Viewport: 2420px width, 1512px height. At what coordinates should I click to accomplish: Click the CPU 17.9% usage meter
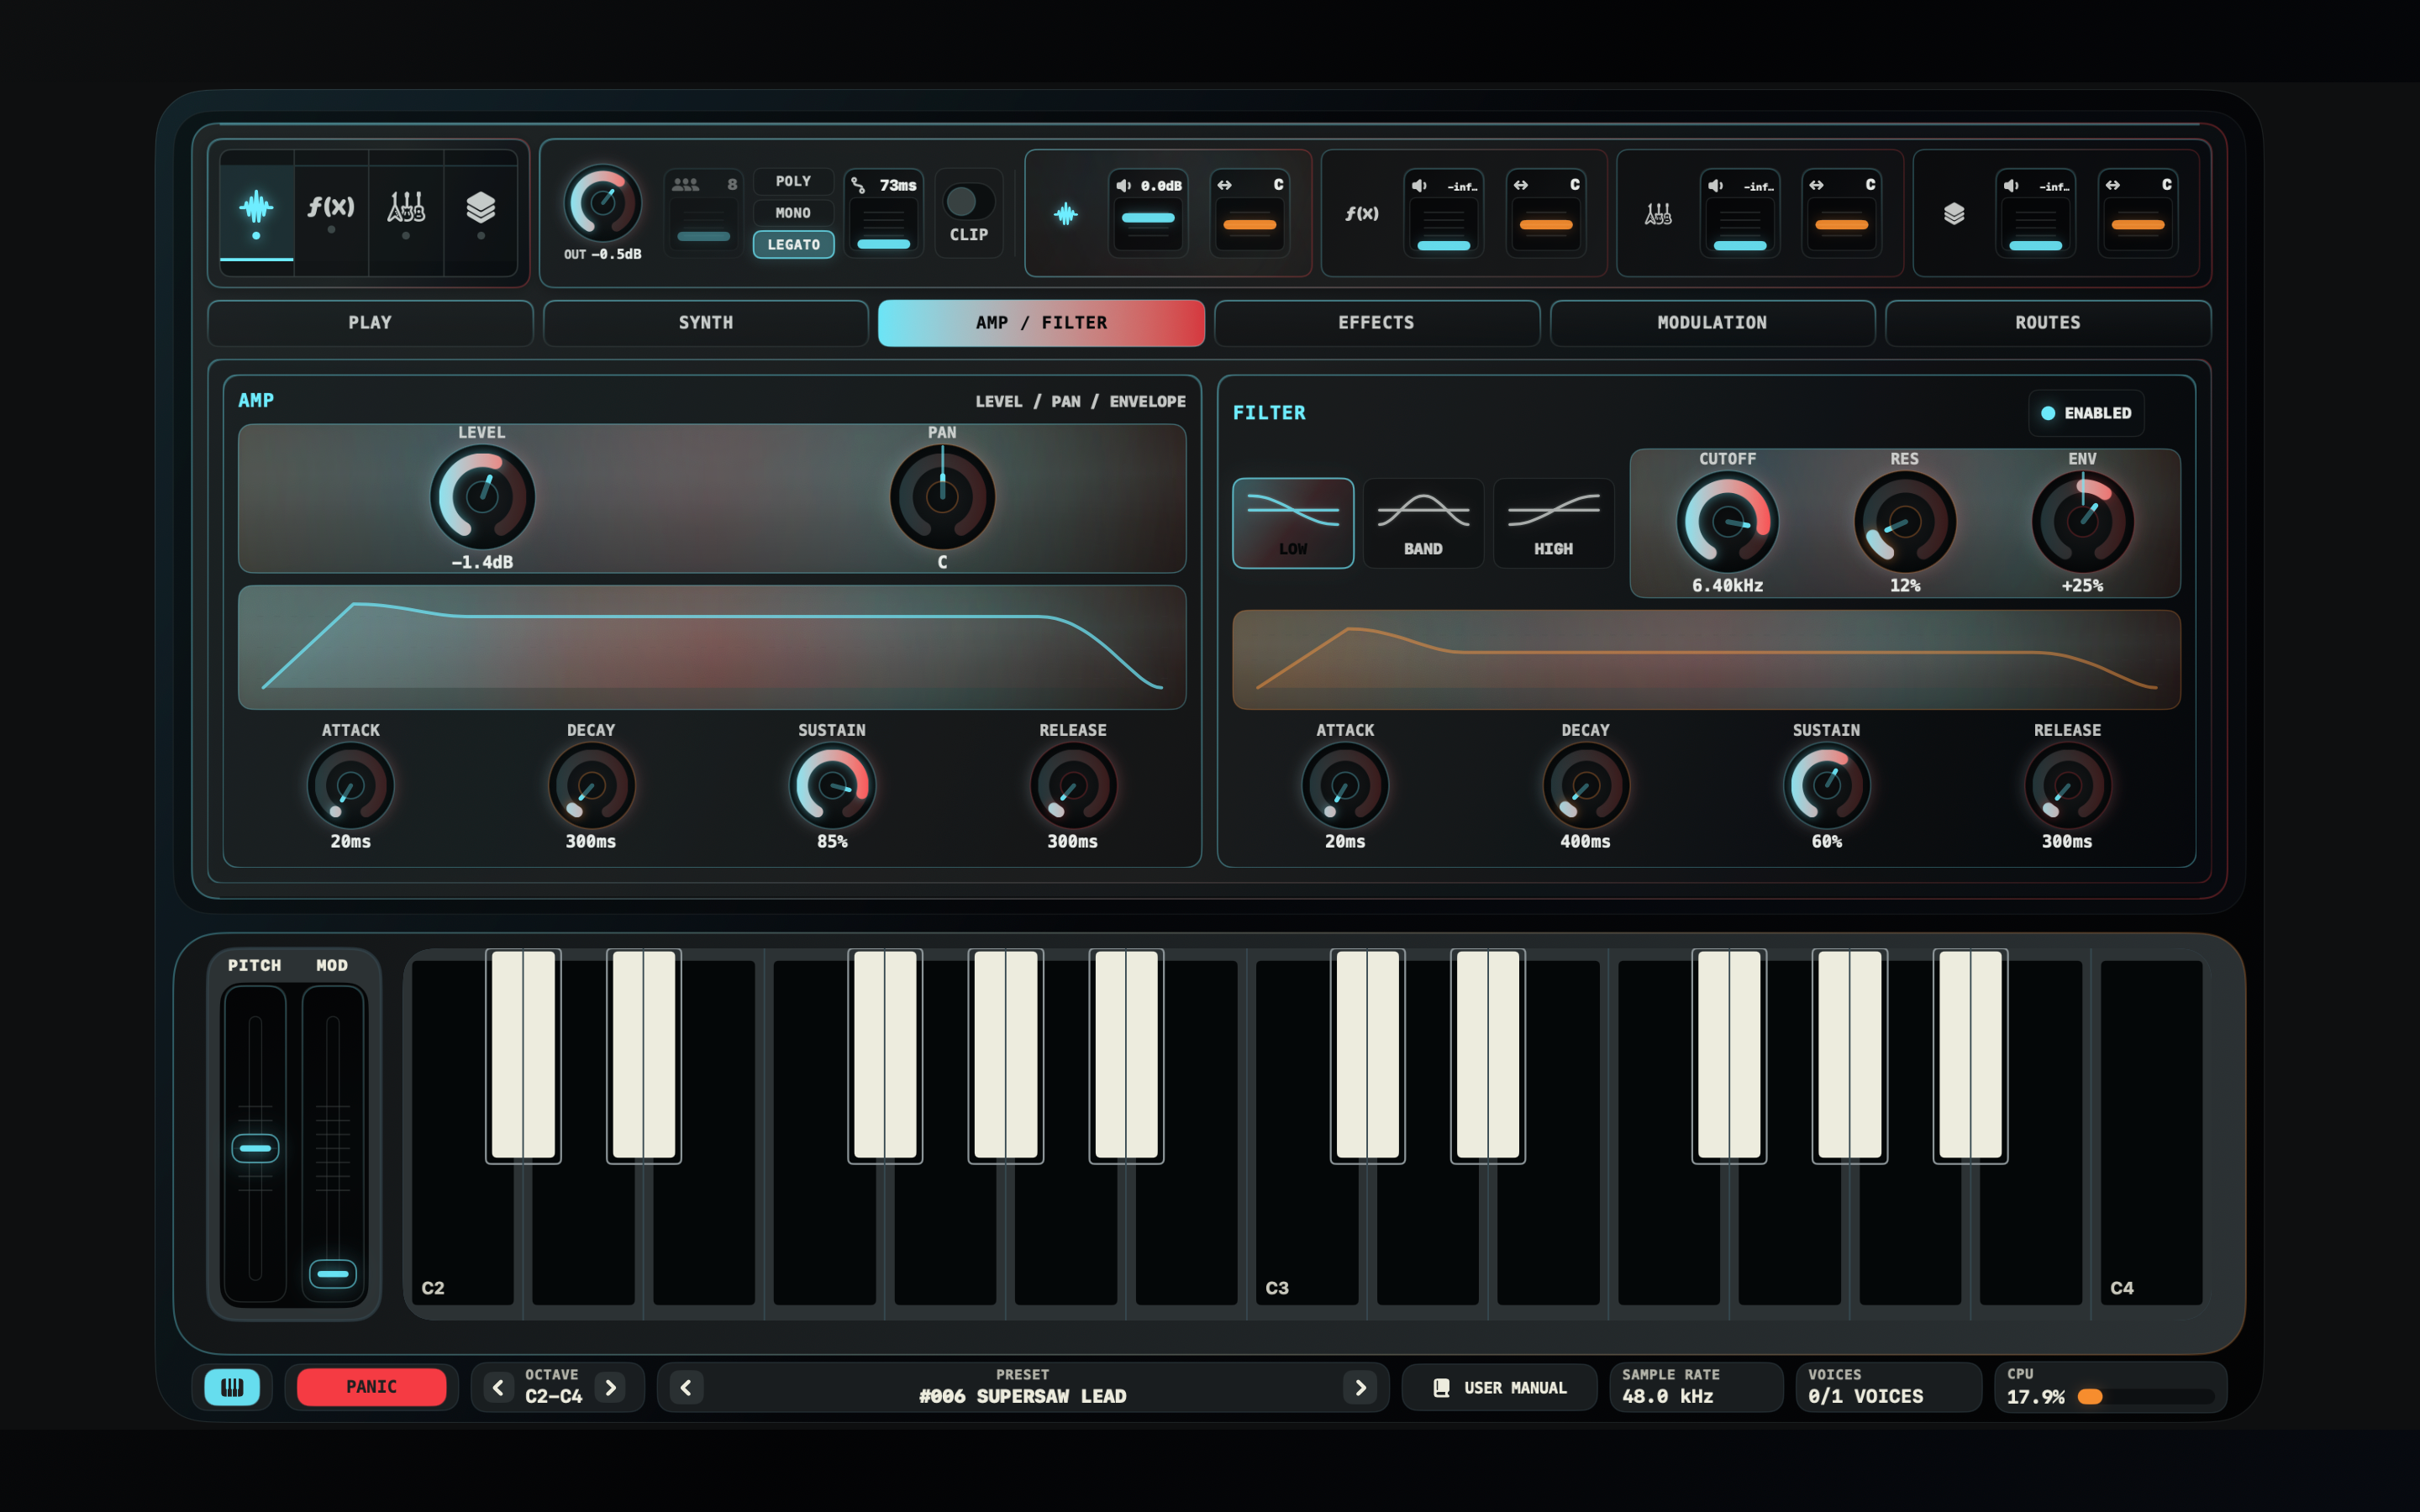2110,1387
